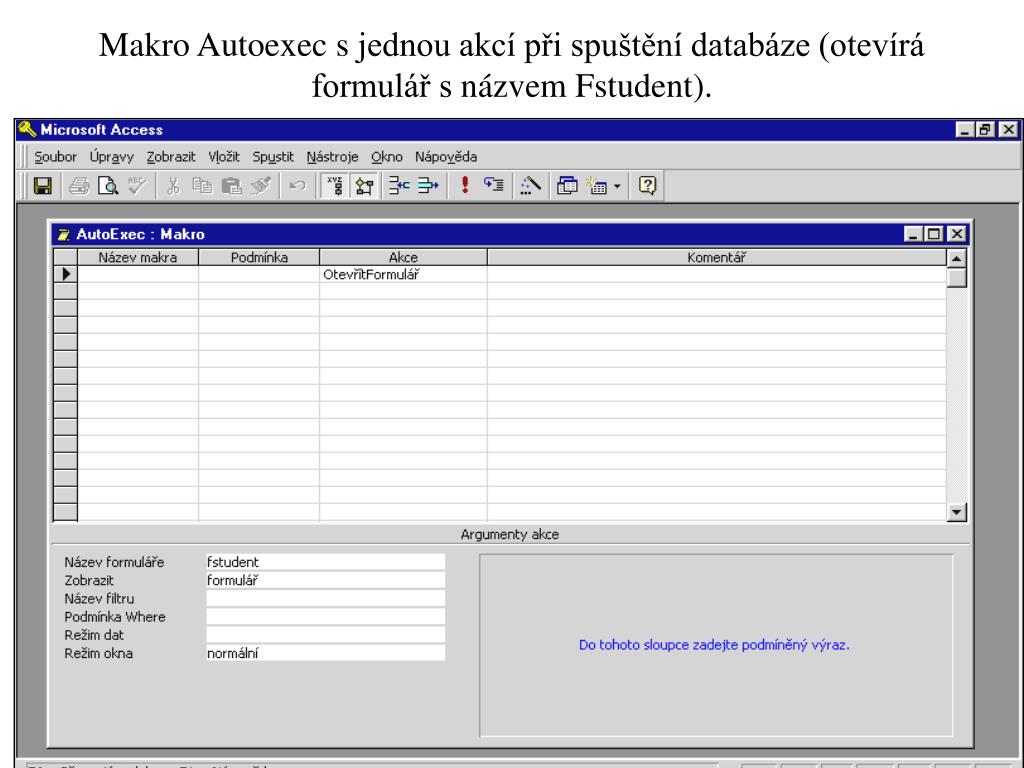The image size is (1024, 768).
Task: Click the Save diskette icon
Action: click(42, 186)
